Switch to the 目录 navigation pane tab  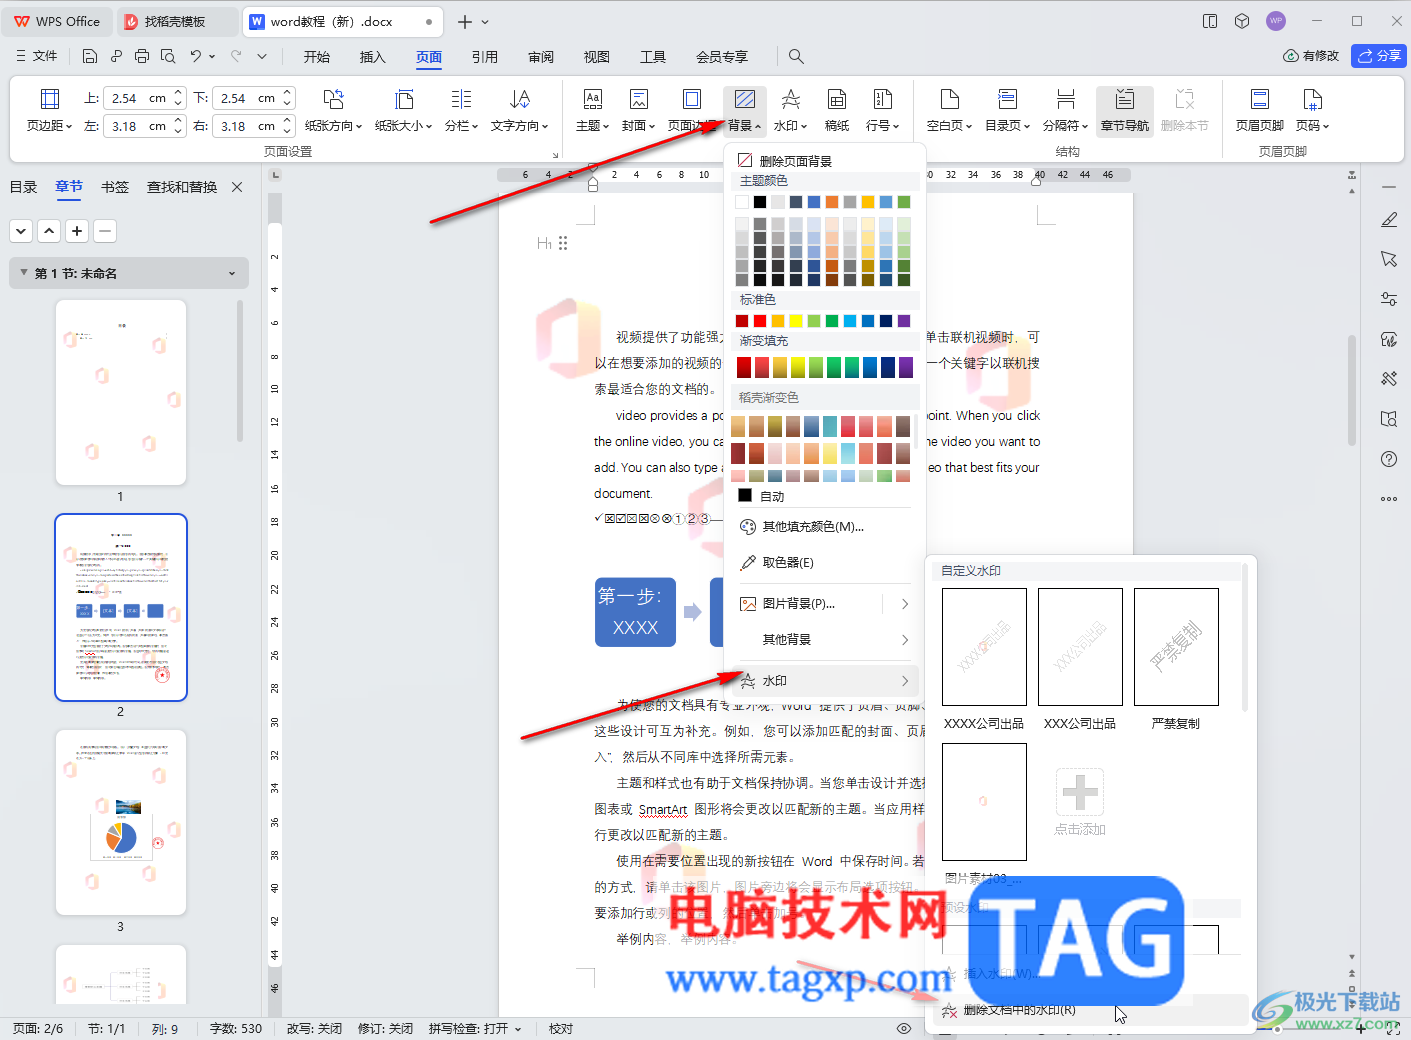pos(23,187)
